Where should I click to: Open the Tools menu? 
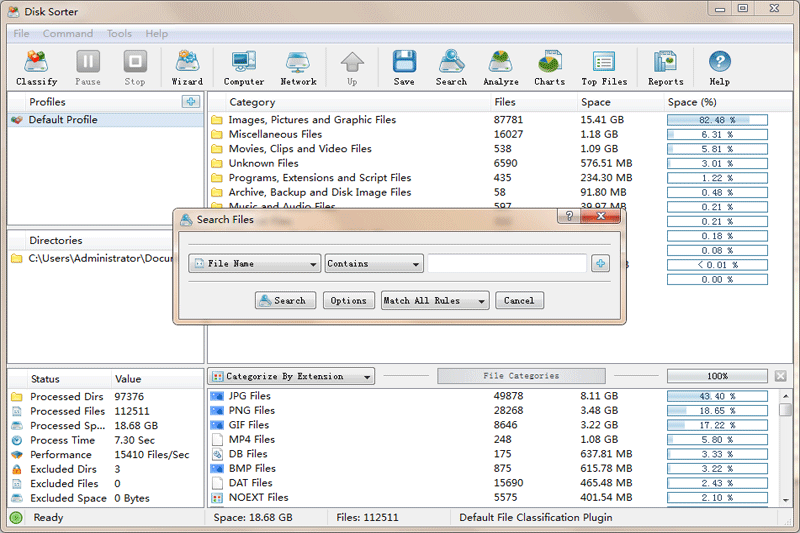point(119,34)
